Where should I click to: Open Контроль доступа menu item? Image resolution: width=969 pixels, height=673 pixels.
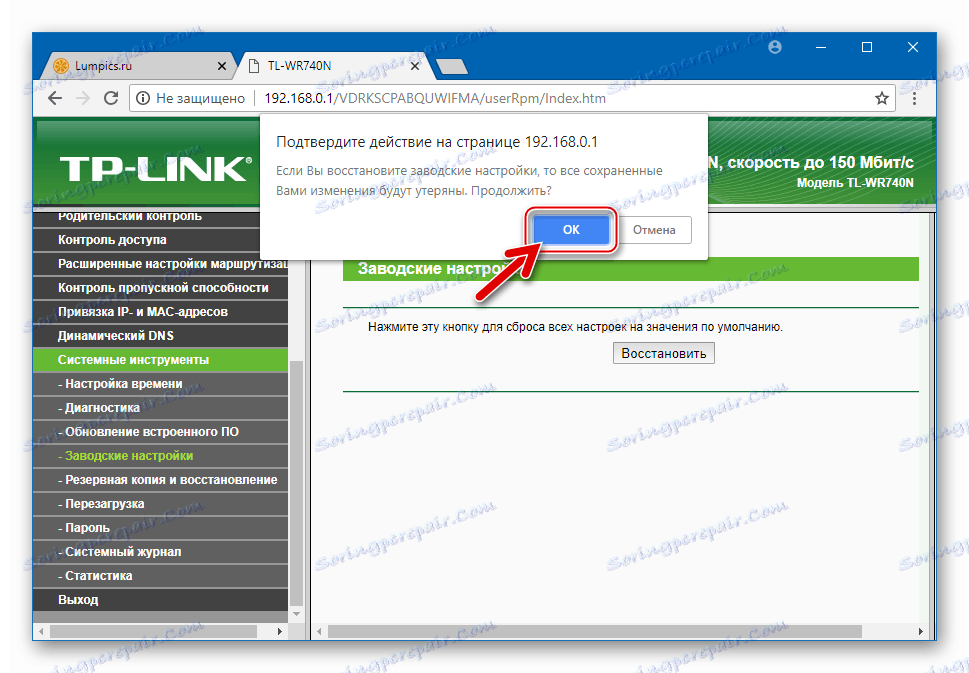161,240
